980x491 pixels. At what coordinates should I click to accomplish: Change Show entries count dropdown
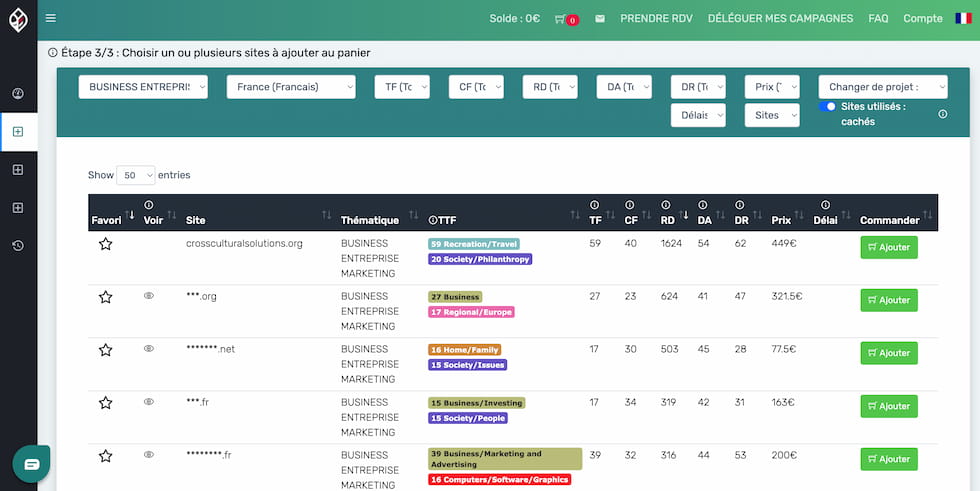tap(136, 176)
